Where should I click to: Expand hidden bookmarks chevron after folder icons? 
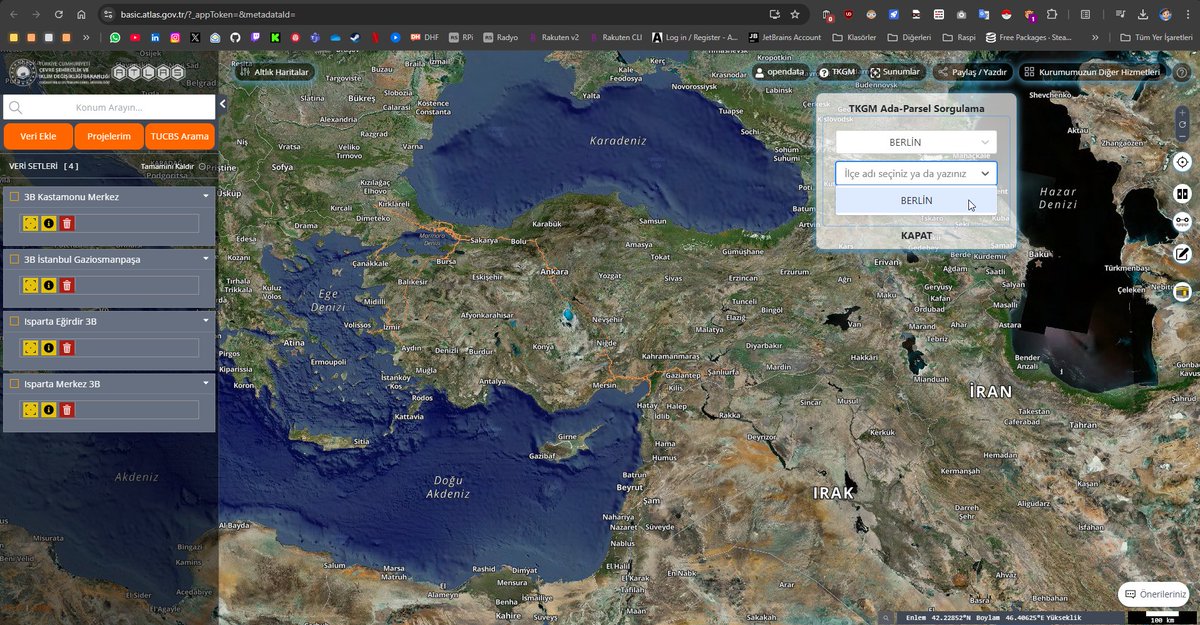pyautogui.click(x=86, y=37)
